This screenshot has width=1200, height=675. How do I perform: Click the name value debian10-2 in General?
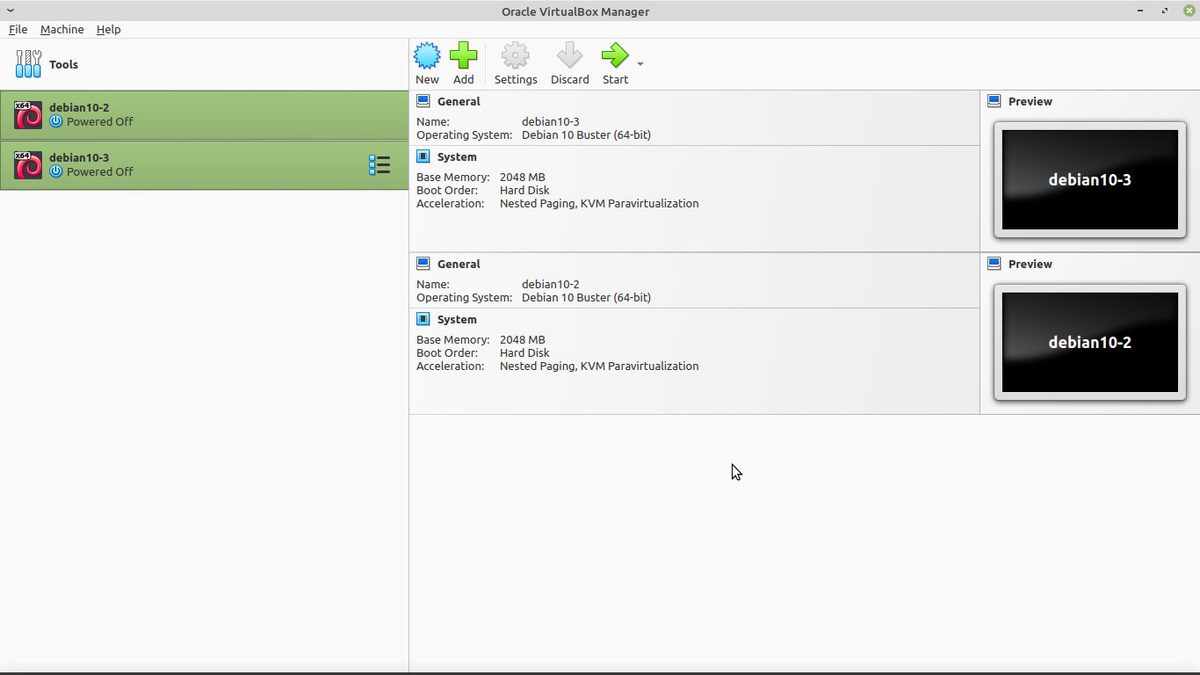[550, 285]
